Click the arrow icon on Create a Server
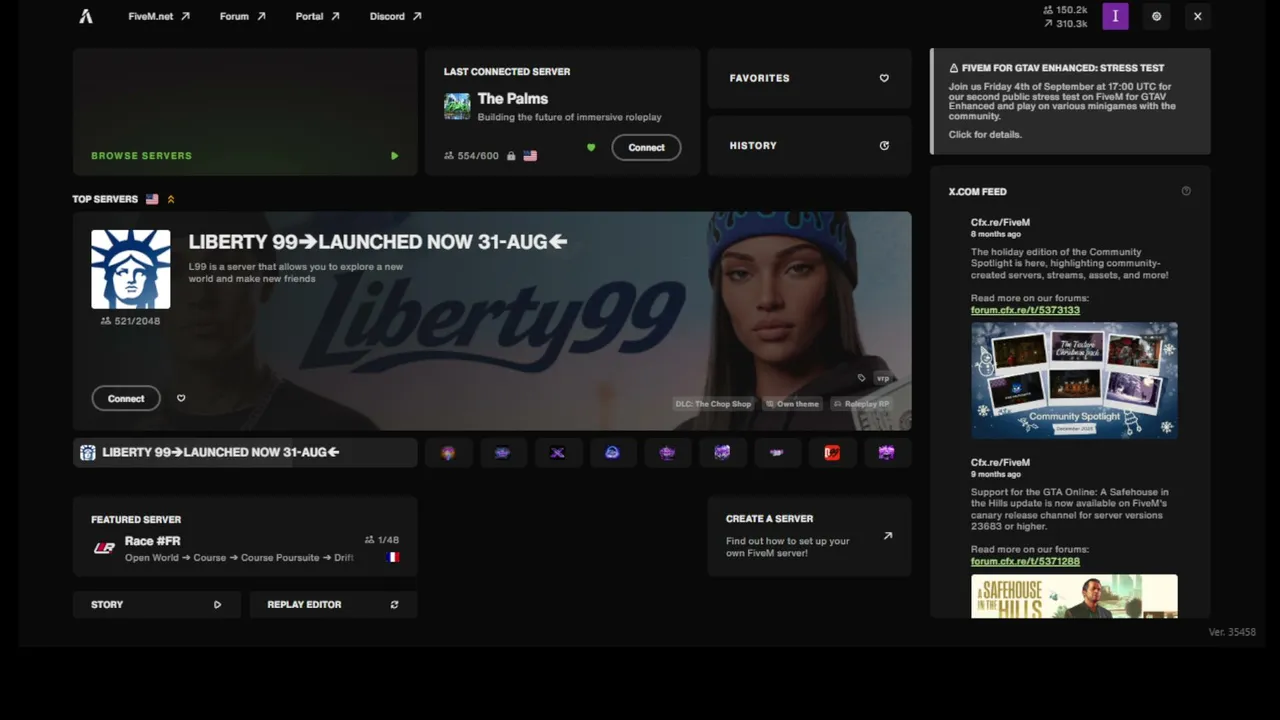The width and height of the screenshot is (1280, 720). 887,536
